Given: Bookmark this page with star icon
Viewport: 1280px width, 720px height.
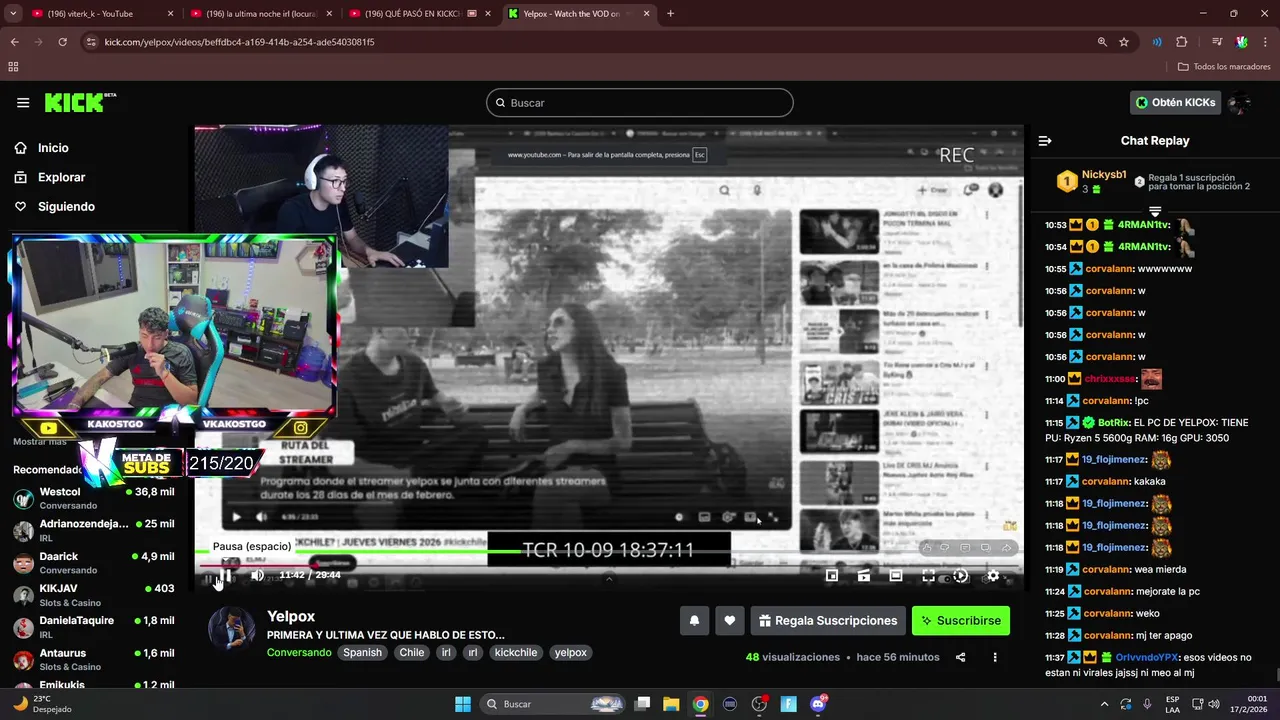Looking at the screenshot, I should 1124,42.
